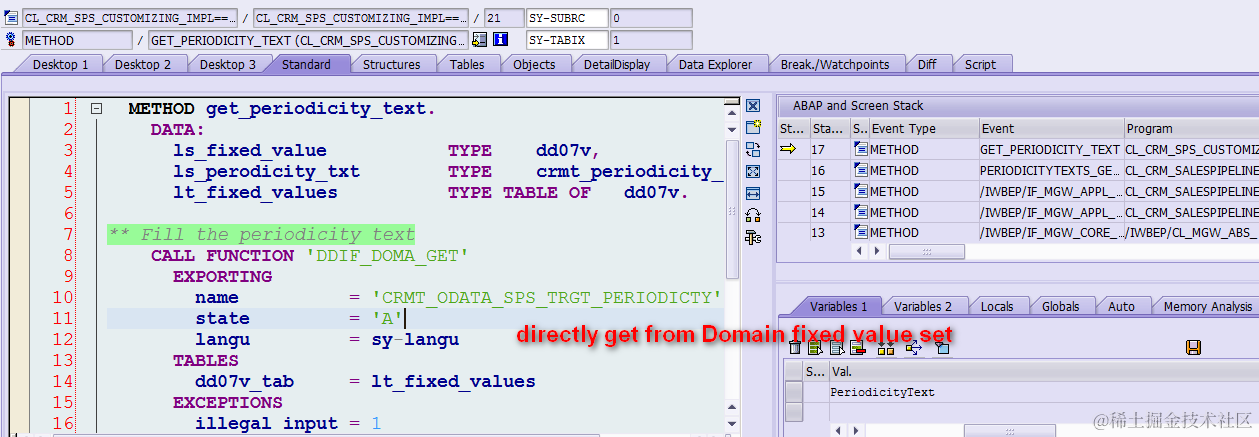Click code line CALL FUNCTION 'DDIF_DOMA_GET'
This screenshot has width=1259, height=437.
[x=309, y=255]
